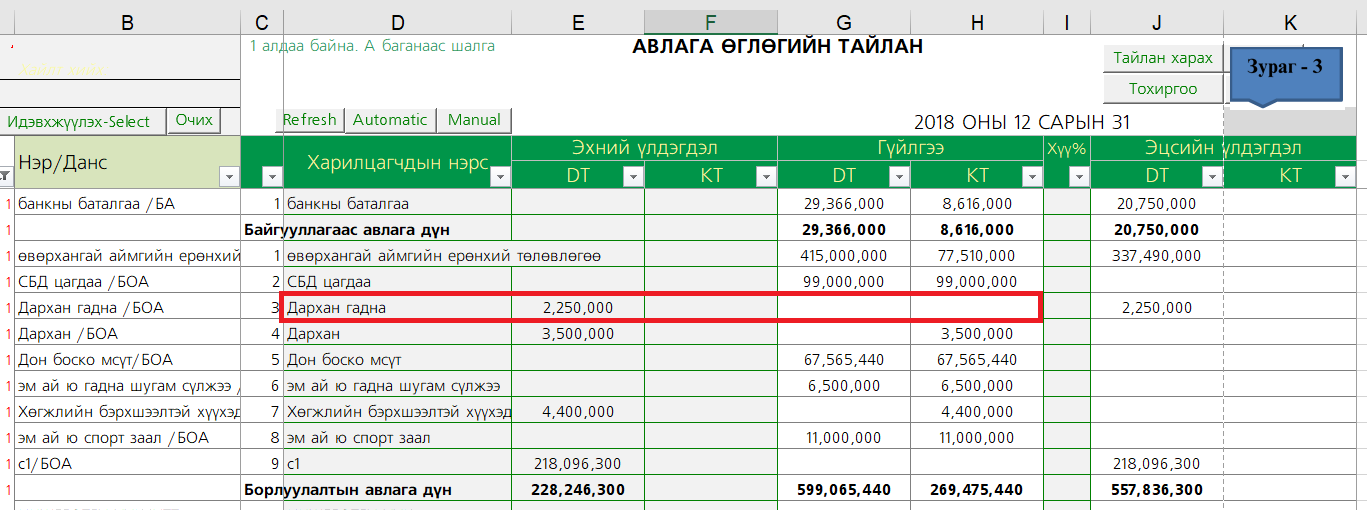Expand the Хүү% column filter
This screenshot has width=1367, height=510.
[x=1078, y=177]
